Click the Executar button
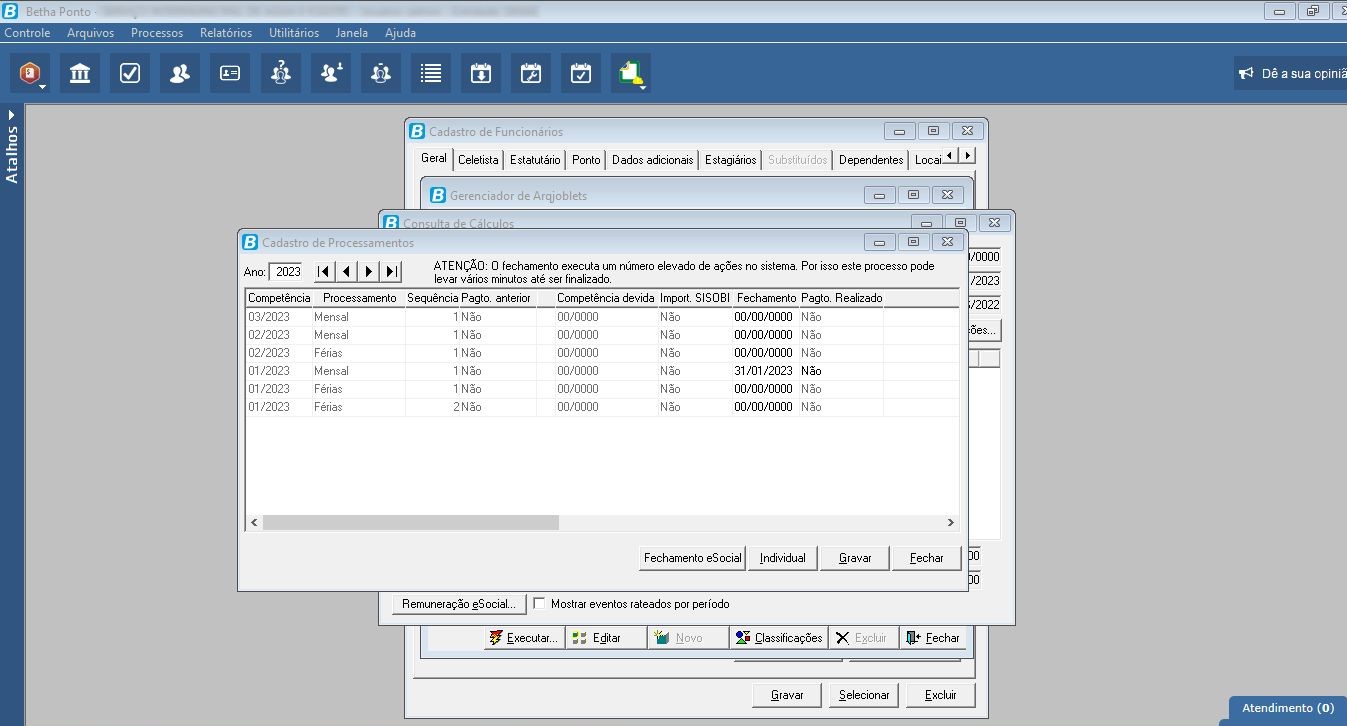Screen dimensions: 1347x726 (x=524, y=638)
